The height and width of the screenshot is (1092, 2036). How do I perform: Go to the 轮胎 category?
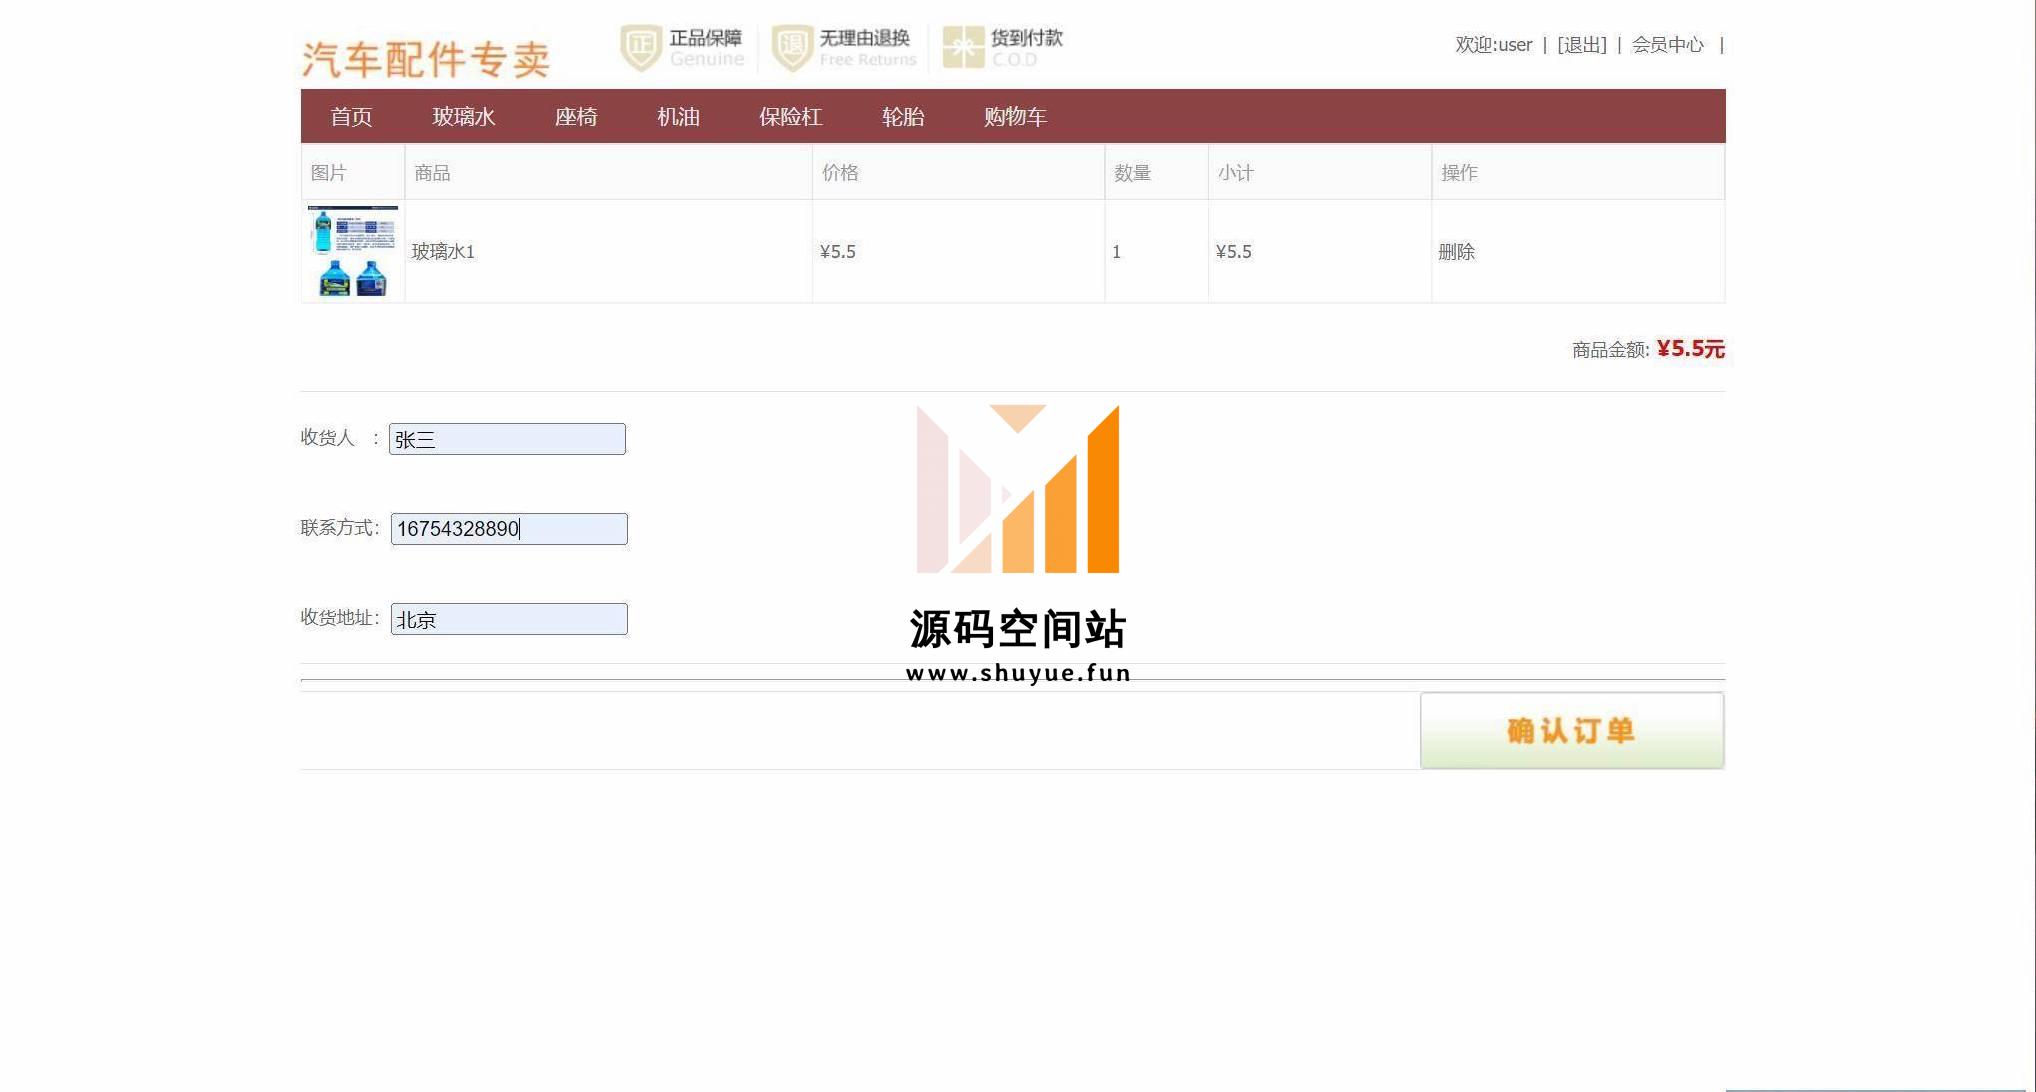click(x=903, y=117)
